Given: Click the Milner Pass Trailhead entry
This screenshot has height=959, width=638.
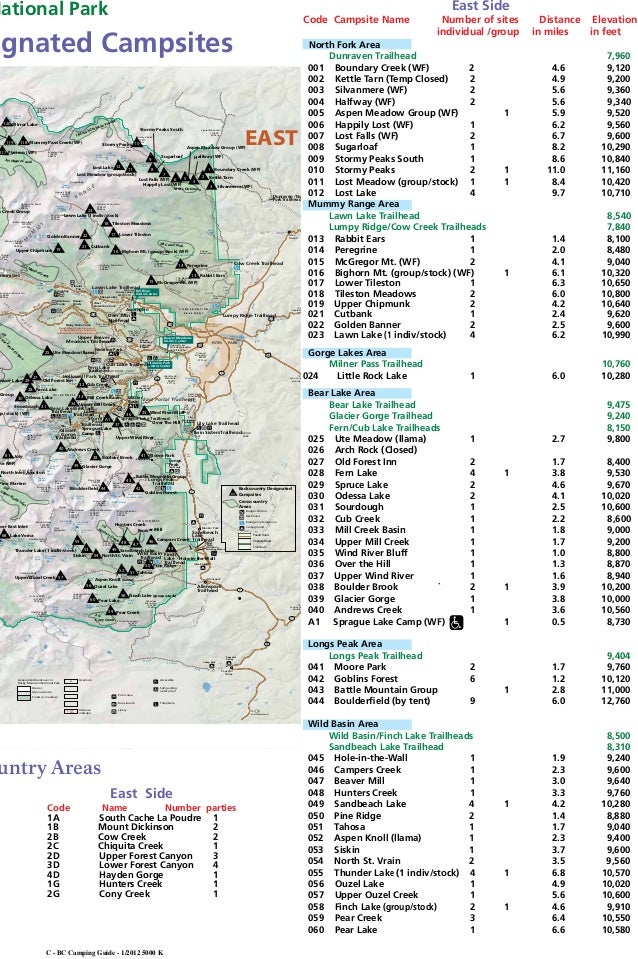Looking at the screenshot, I should [376, 364].
